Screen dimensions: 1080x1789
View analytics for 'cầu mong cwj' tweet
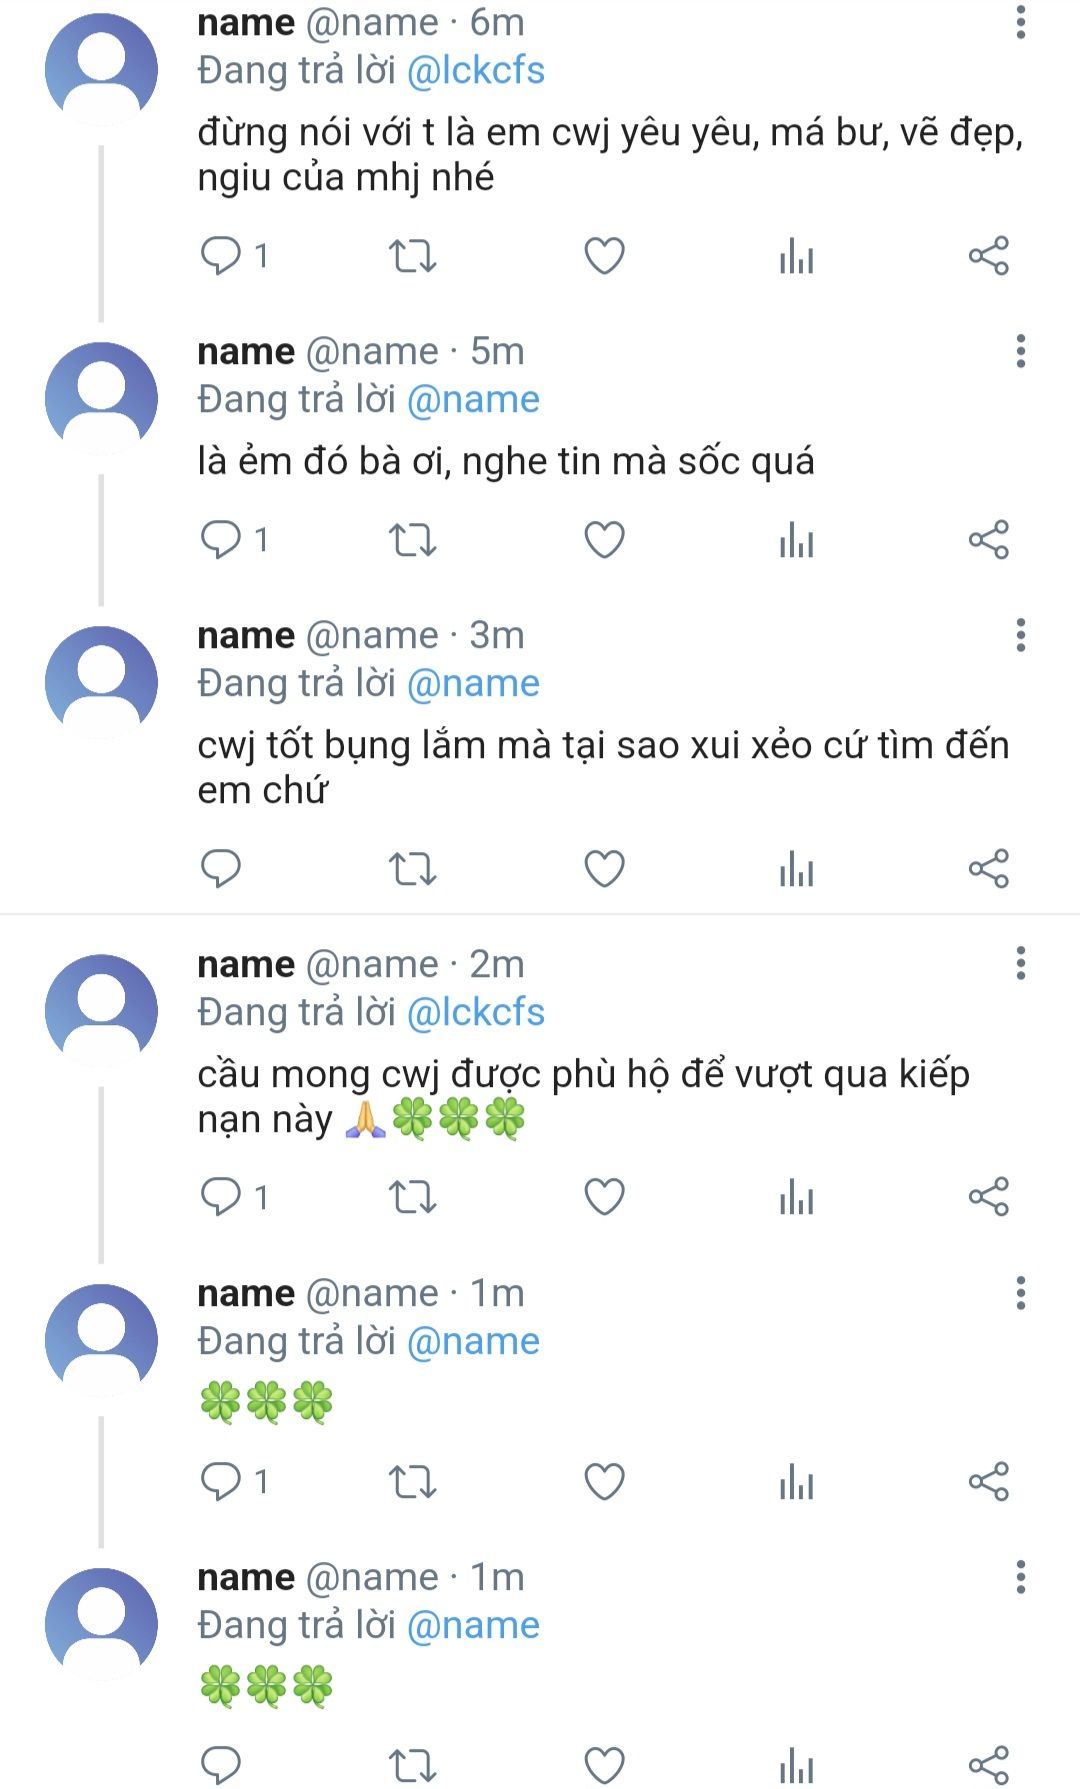click(x=796, y=1197)
